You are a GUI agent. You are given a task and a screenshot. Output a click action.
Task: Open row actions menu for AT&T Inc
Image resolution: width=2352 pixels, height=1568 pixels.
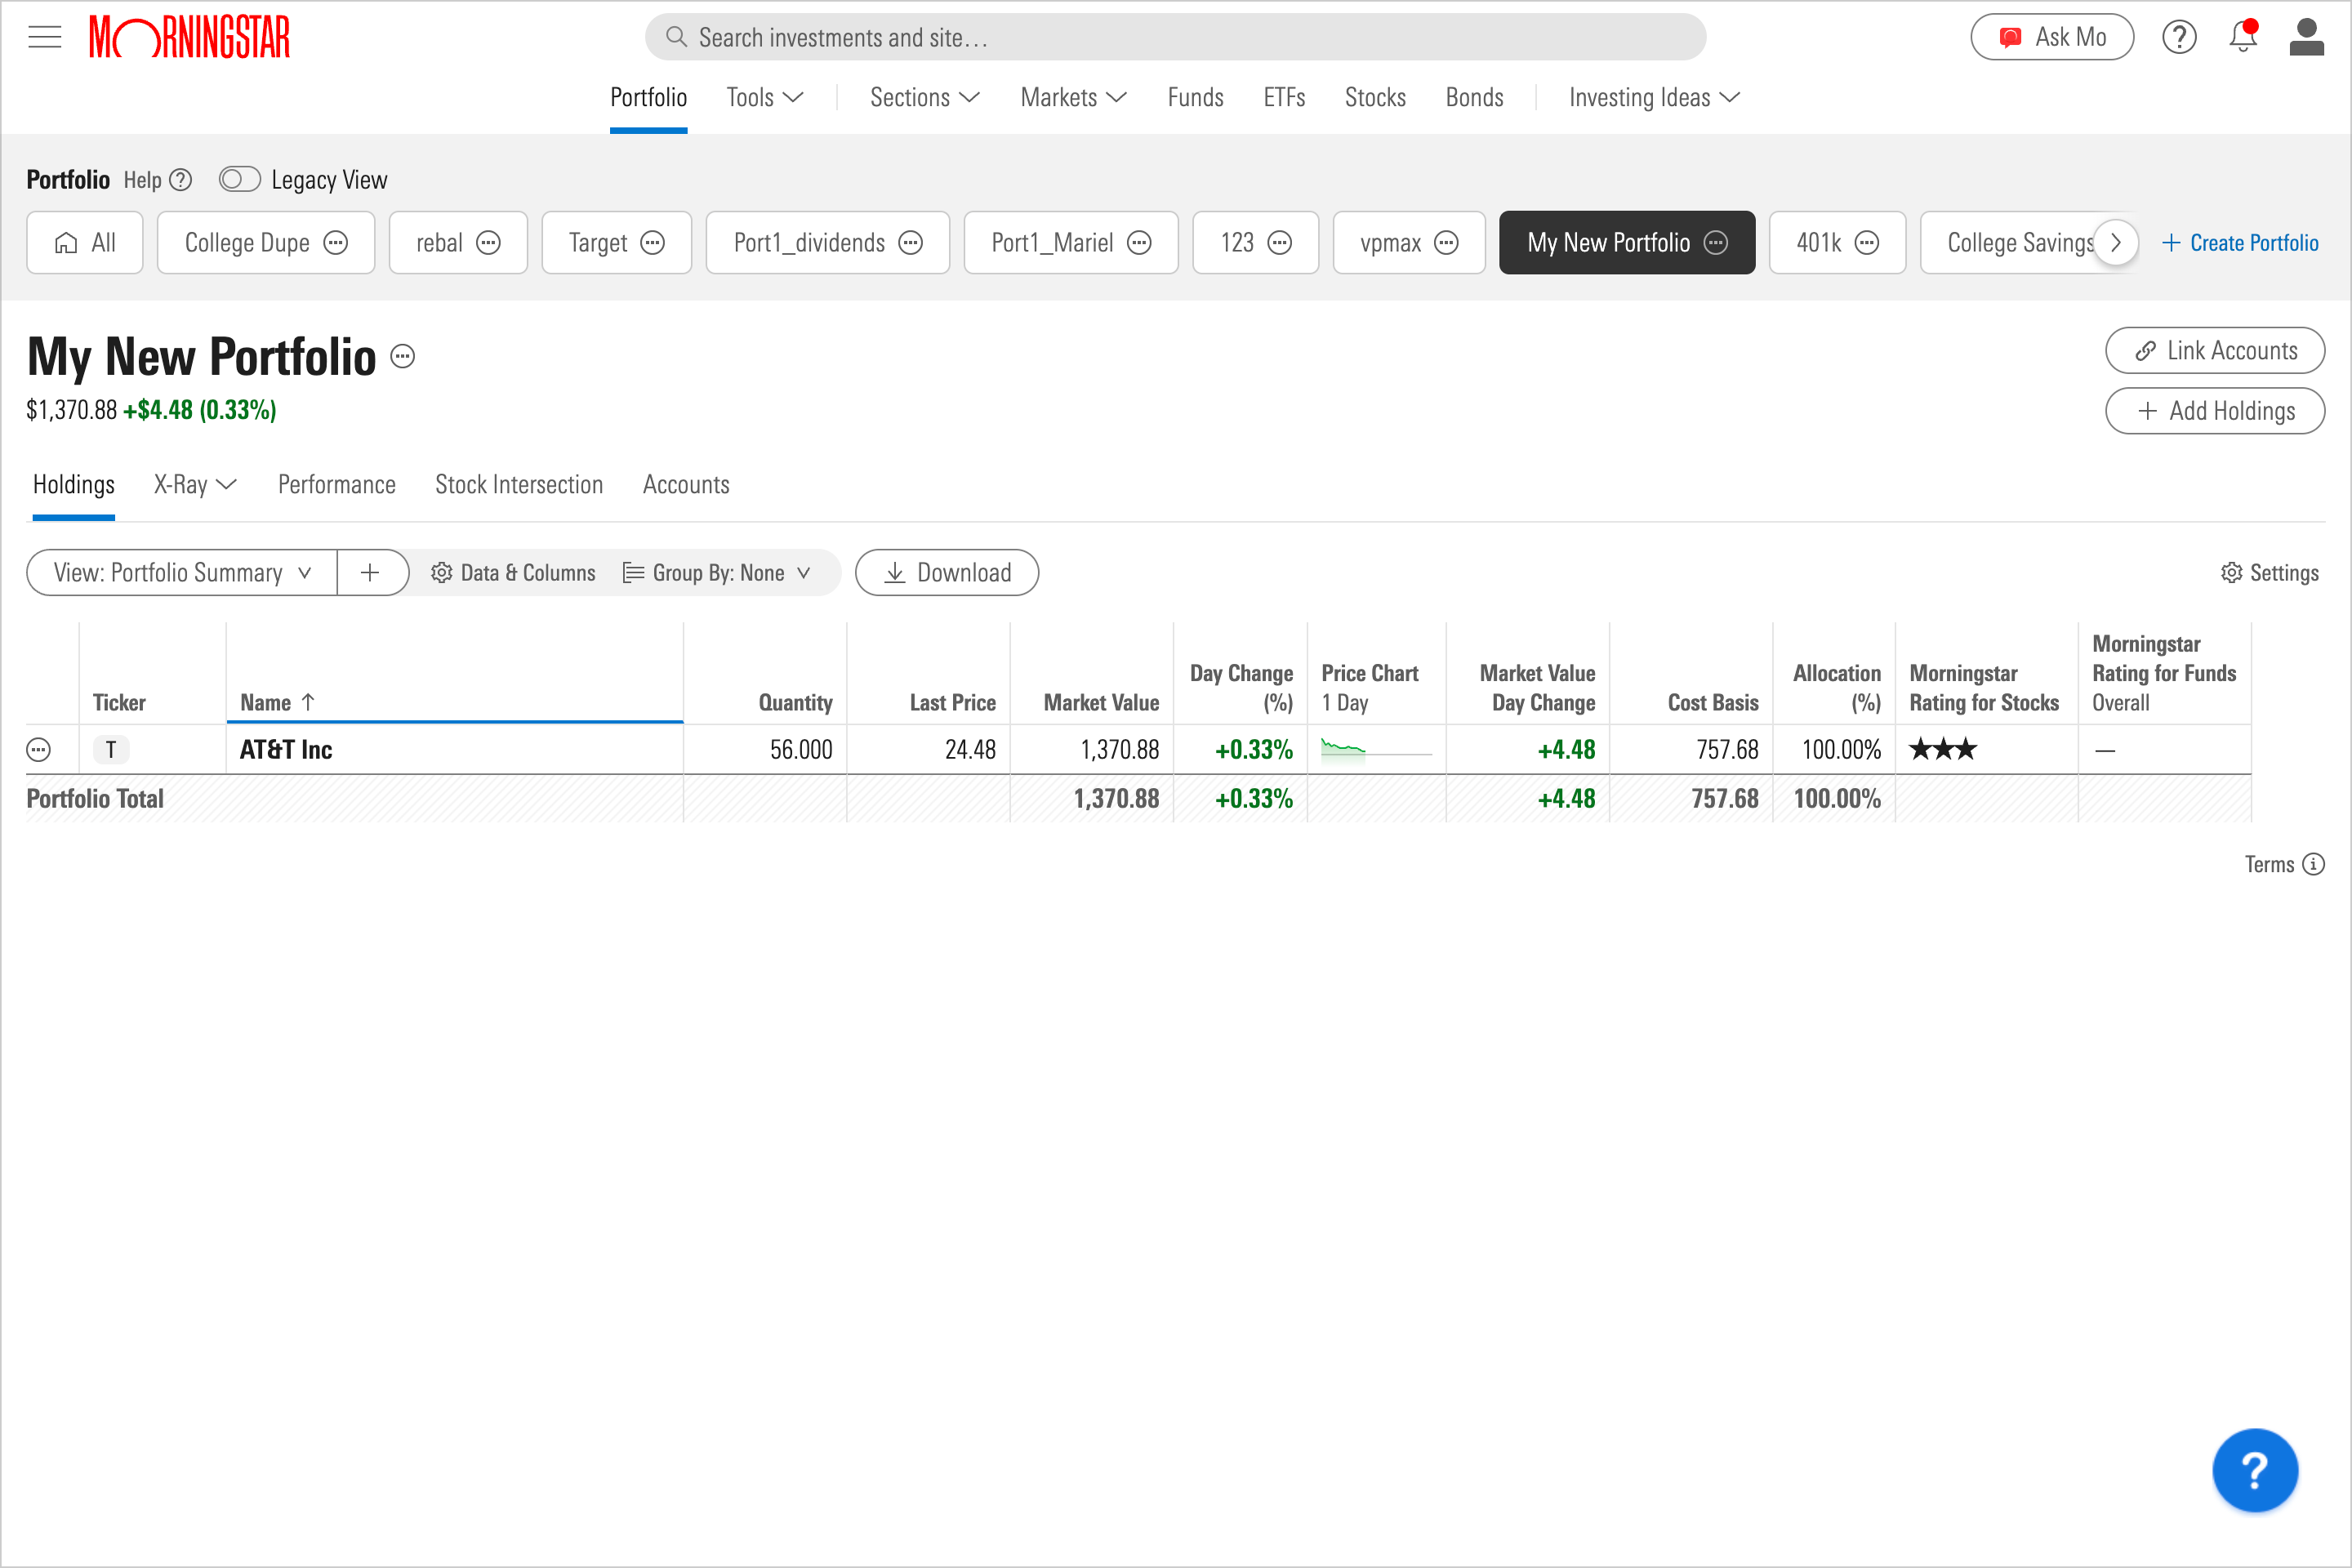pyautogui.click(x=39, y=750)
